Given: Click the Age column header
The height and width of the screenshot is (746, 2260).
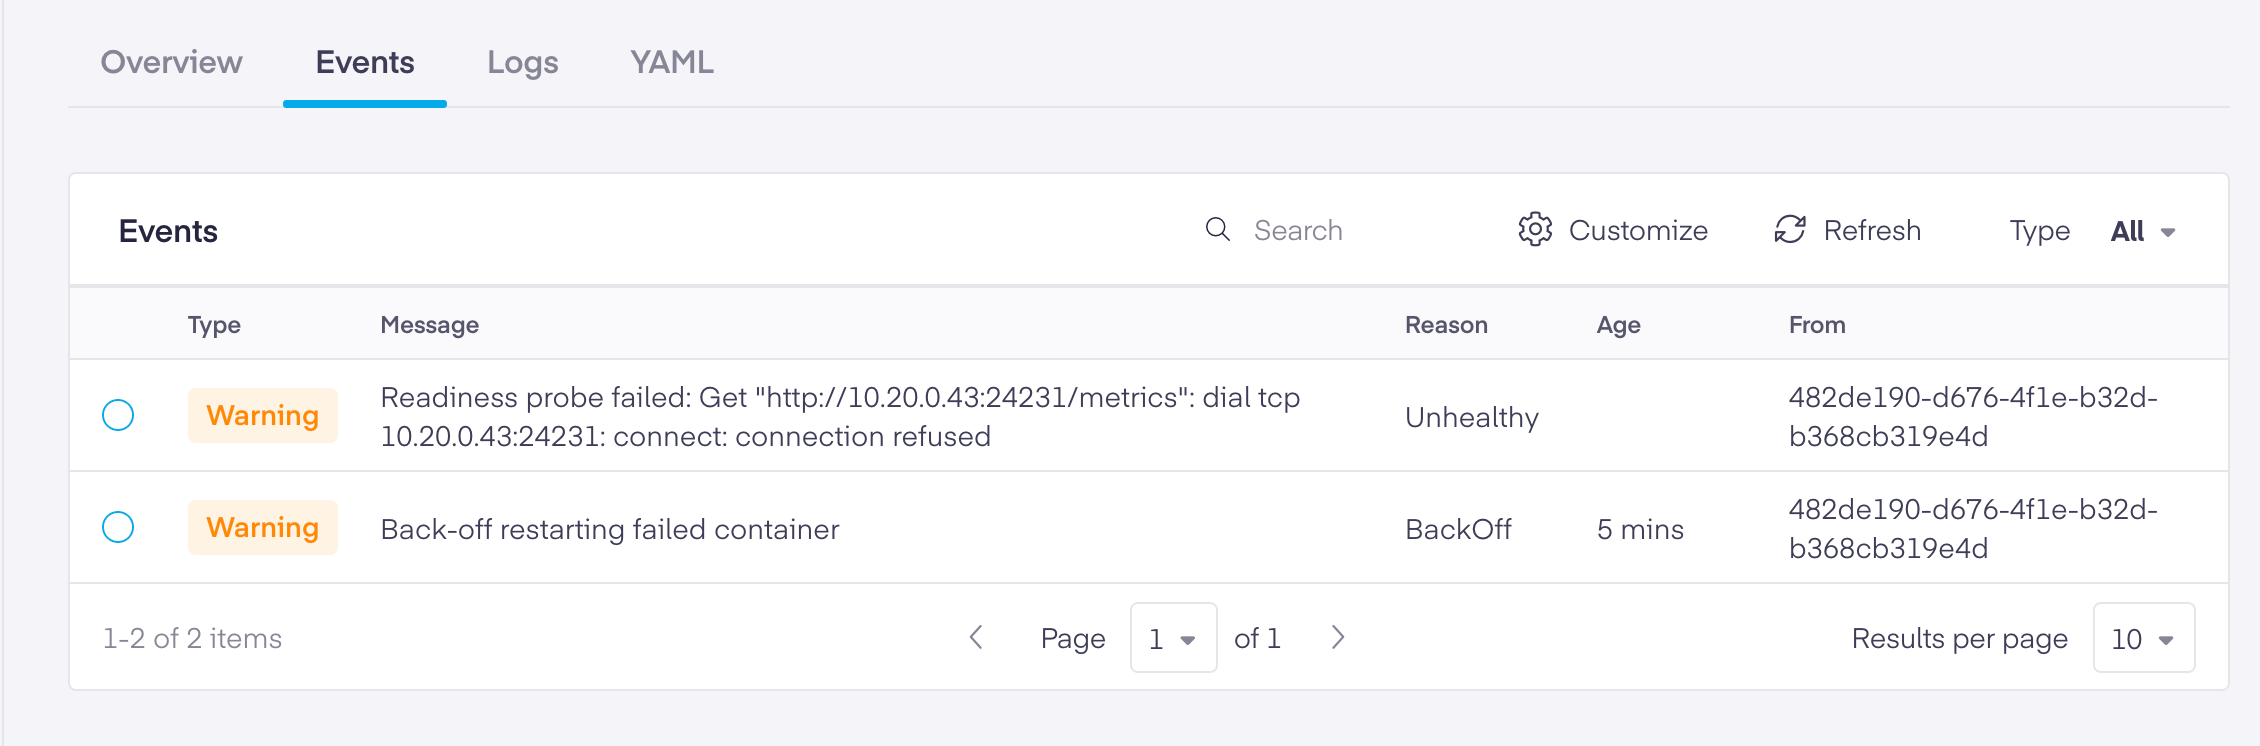Looking at the screenshot, I should pos(1618,325).
